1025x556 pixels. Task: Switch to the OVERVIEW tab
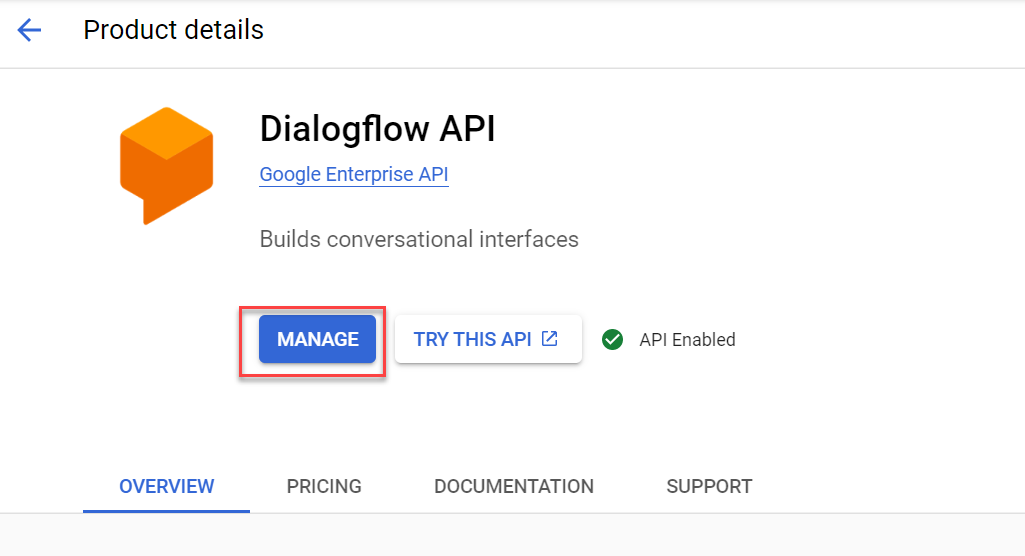(166, 486)
